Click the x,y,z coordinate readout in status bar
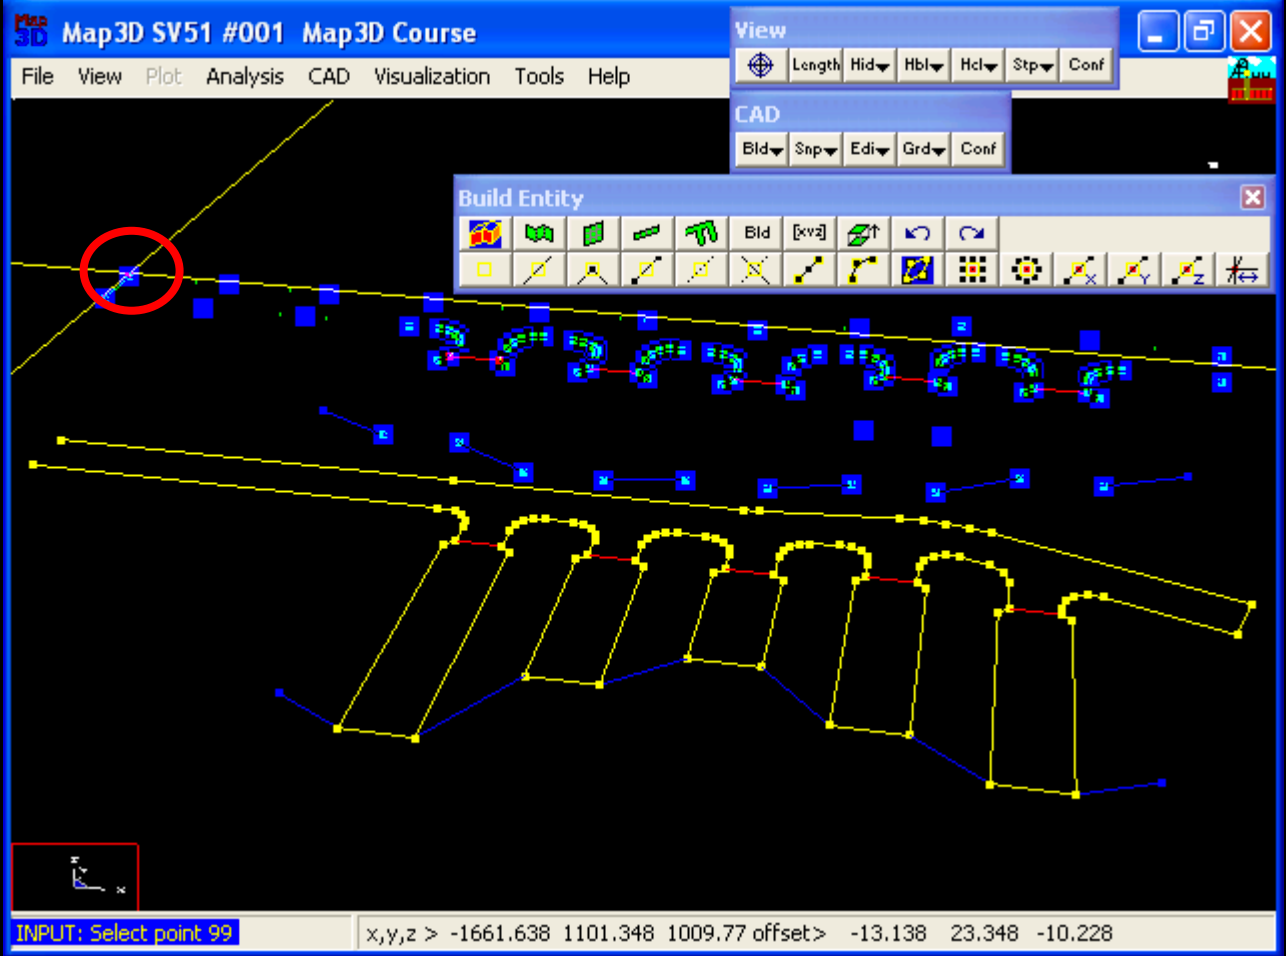The image size is (1286, 956). (556, 933)
